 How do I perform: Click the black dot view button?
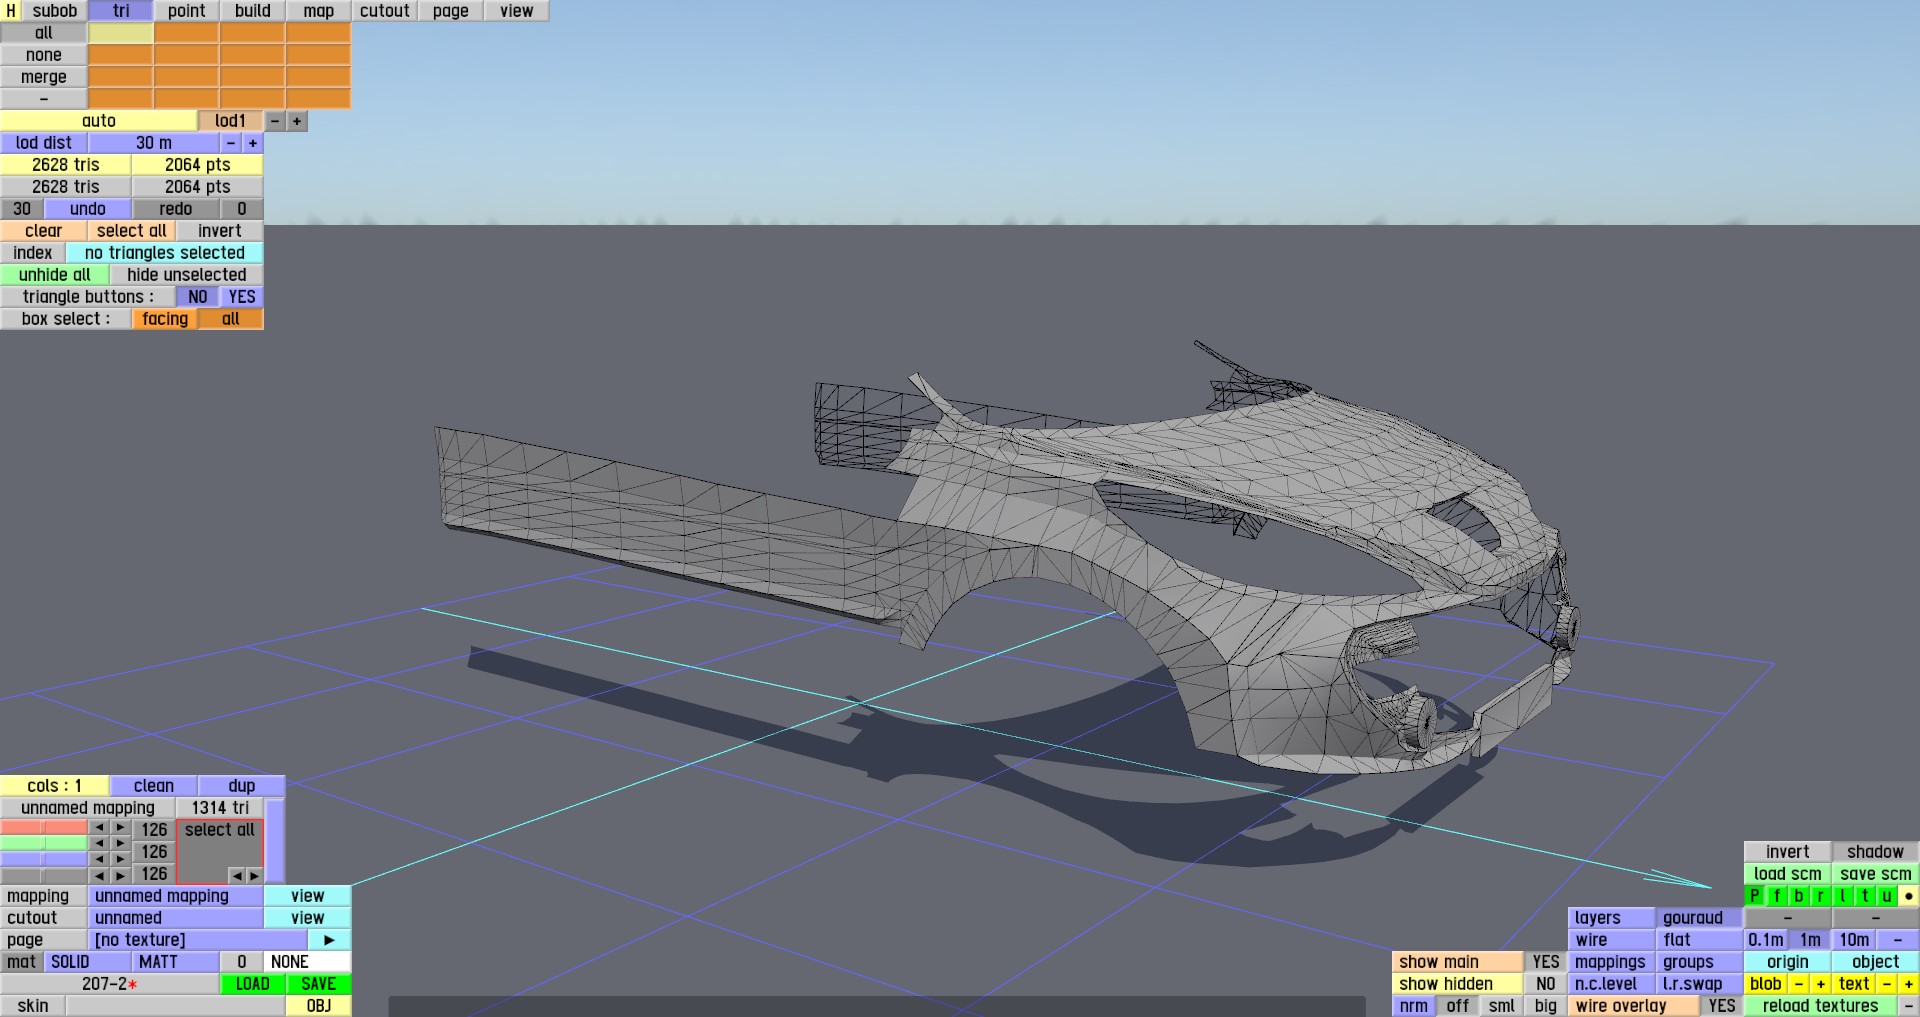1909,896
